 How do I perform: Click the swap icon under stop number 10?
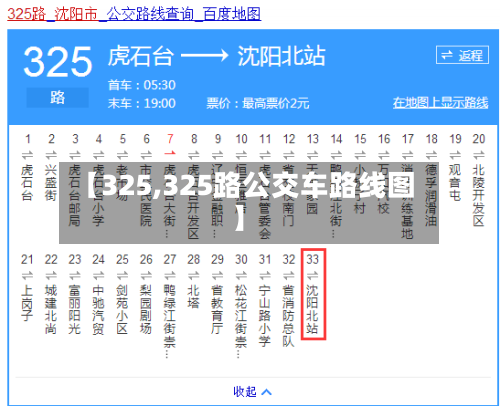point(241,155)
